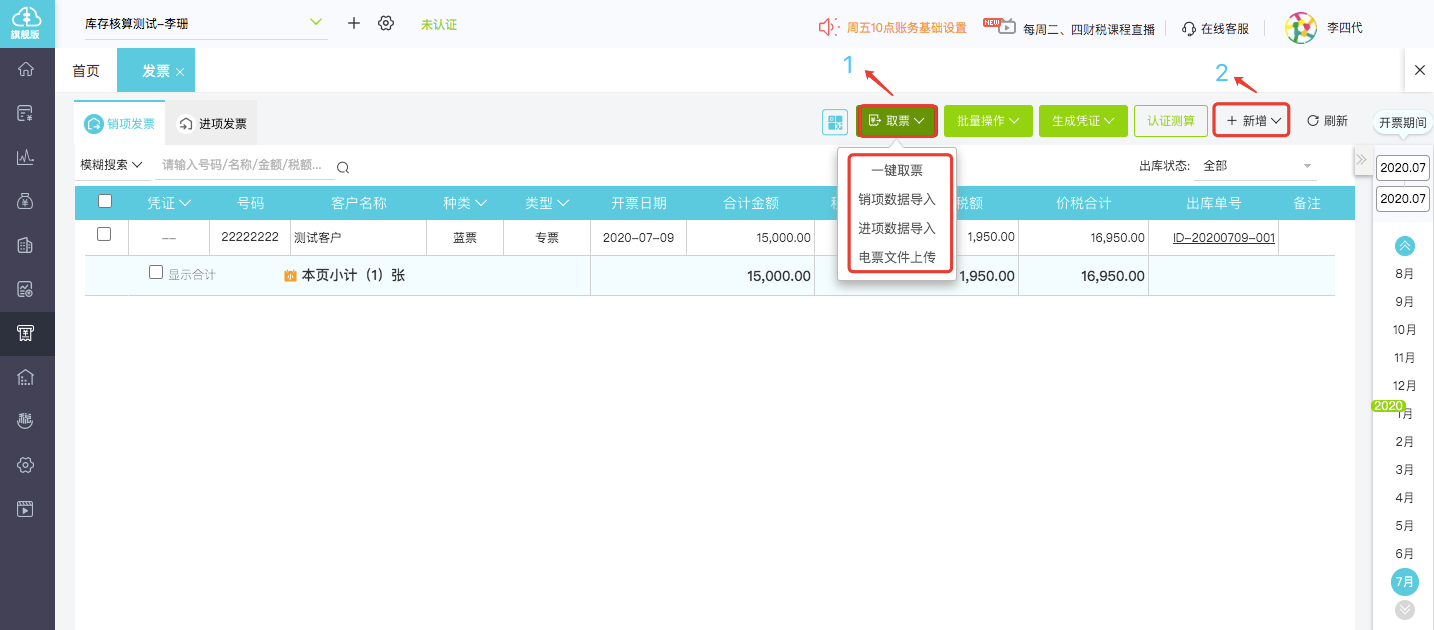1434x630 pixels.
Task: Click the QR code scan icon
Action: point(834,122)
